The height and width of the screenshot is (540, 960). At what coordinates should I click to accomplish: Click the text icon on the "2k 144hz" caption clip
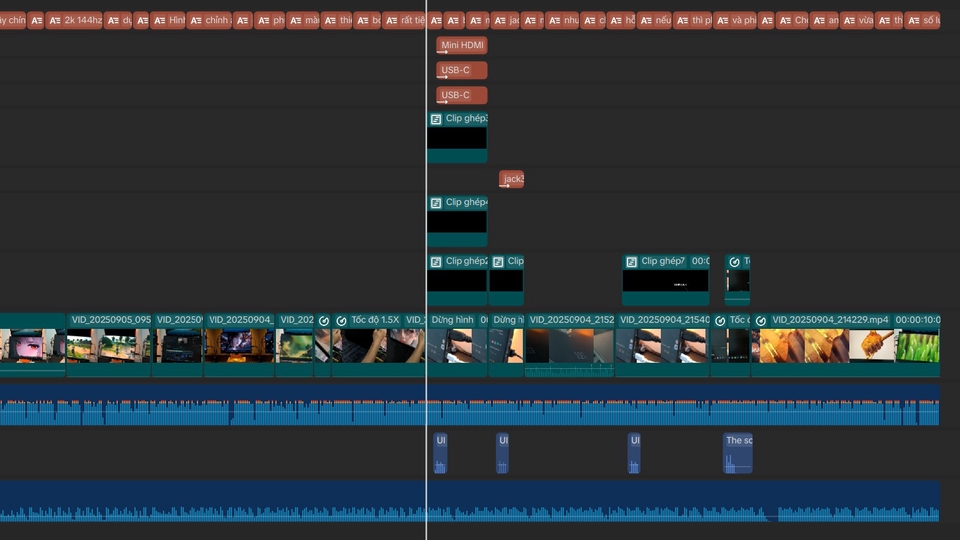coord(54,20)
